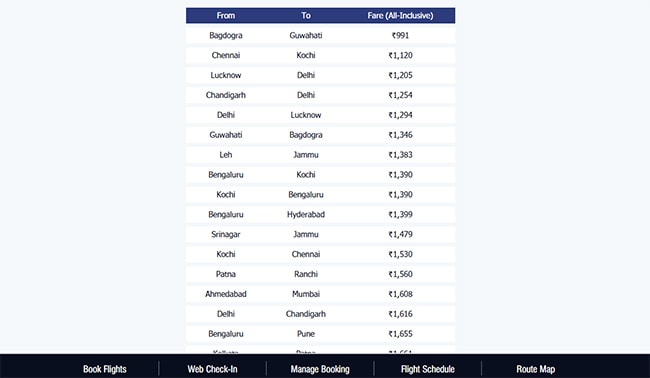Click the Fare (All-Inclusive) column header
The image size is (650, 378).
coord(400,16)
